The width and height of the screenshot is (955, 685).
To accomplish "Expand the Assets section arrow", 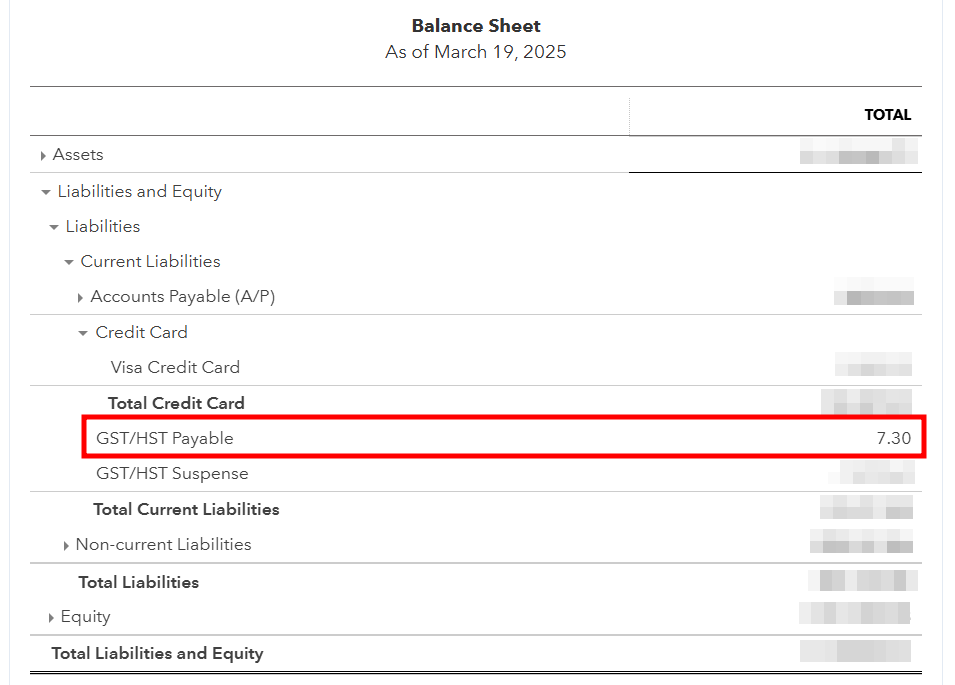I will pos(43,156).
